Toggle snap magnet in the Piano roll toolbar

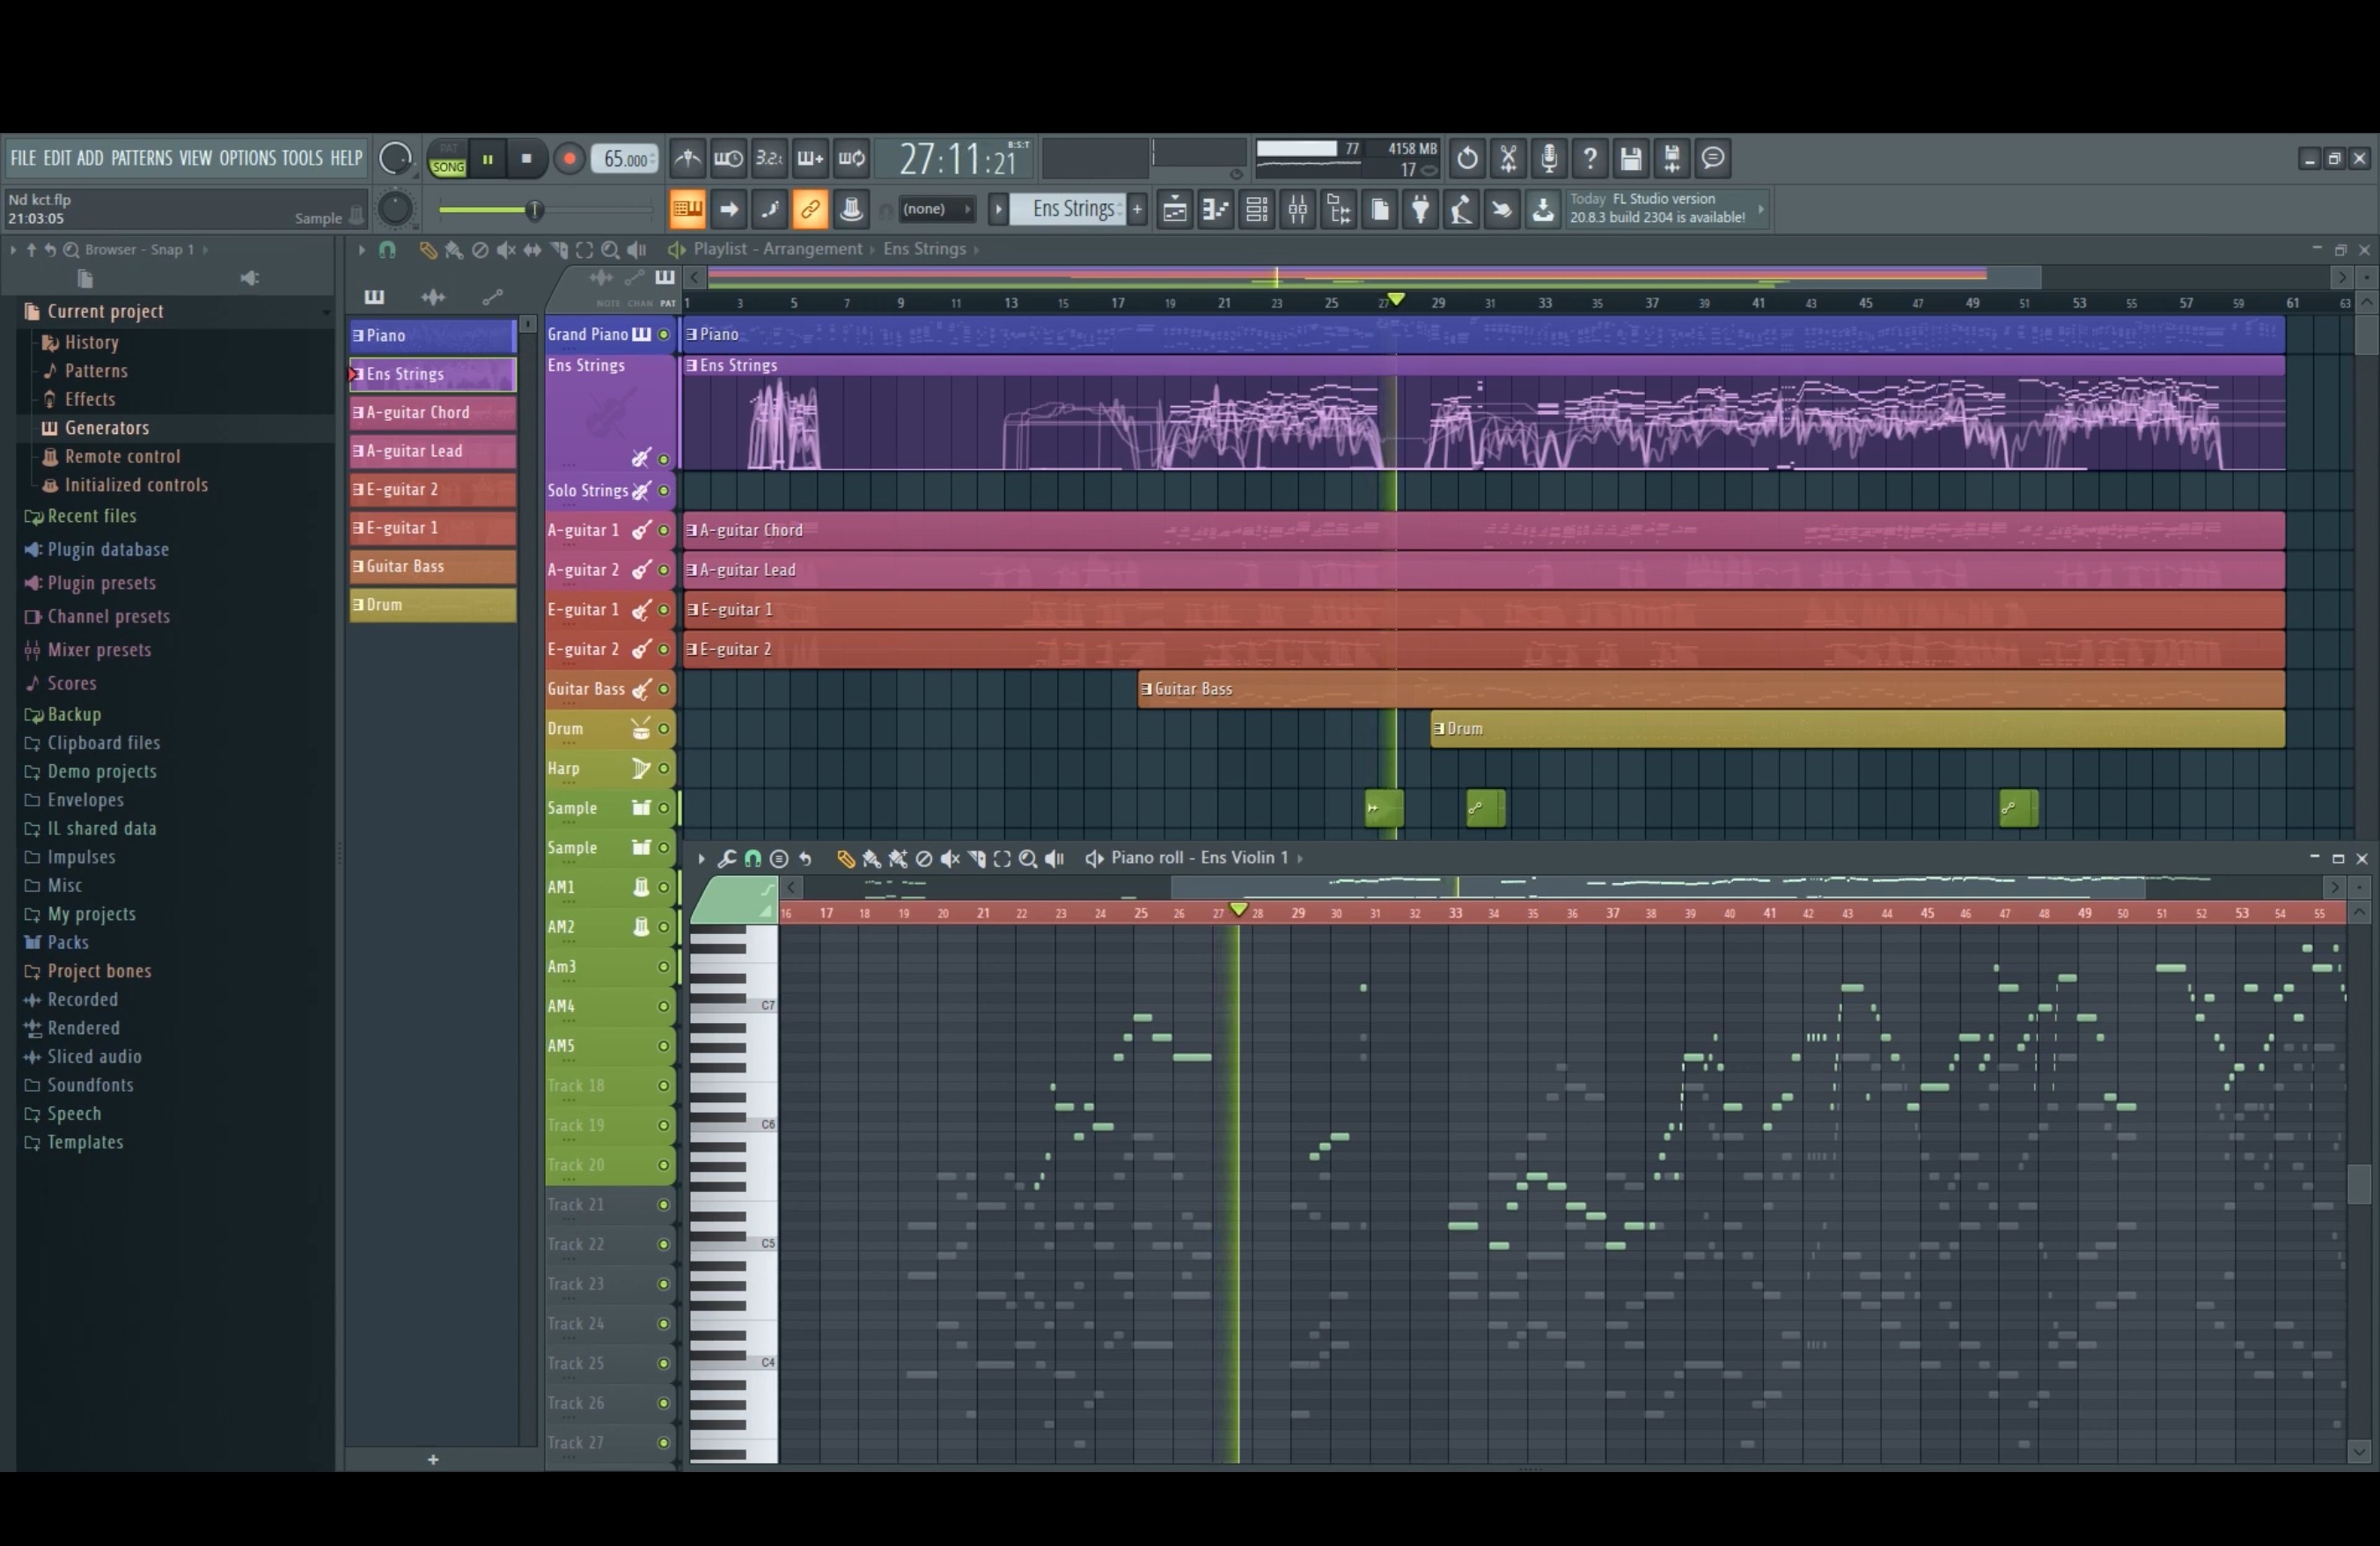pos(753,858)
